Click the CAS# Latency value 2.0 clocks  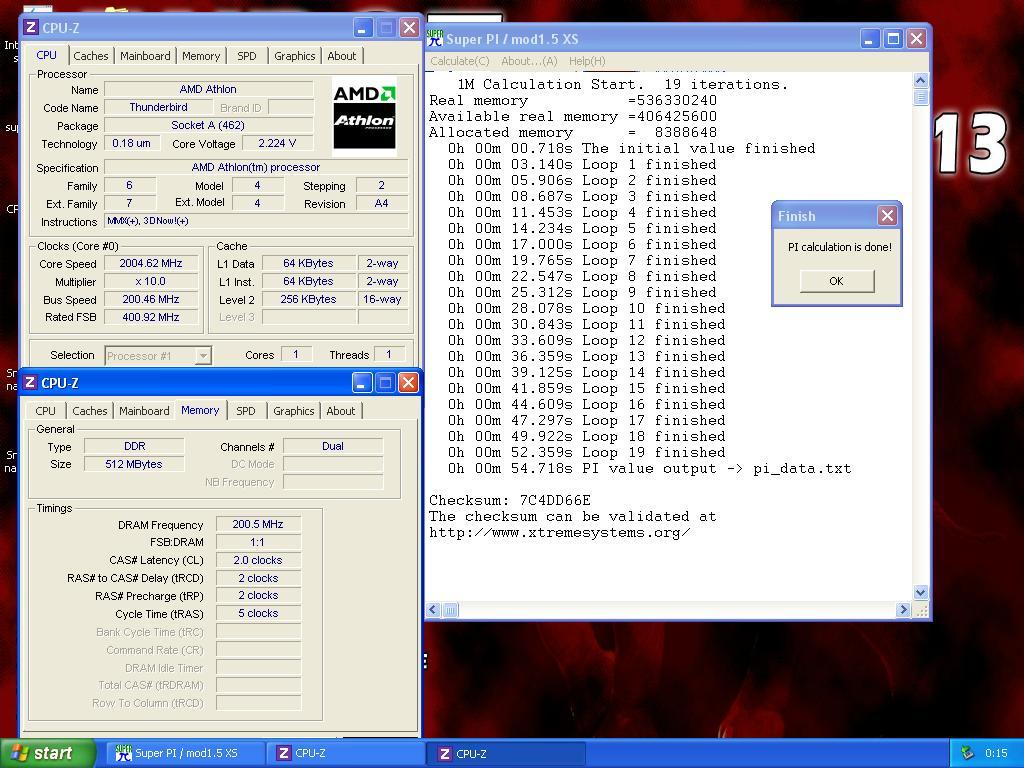(x=258, y=560)
